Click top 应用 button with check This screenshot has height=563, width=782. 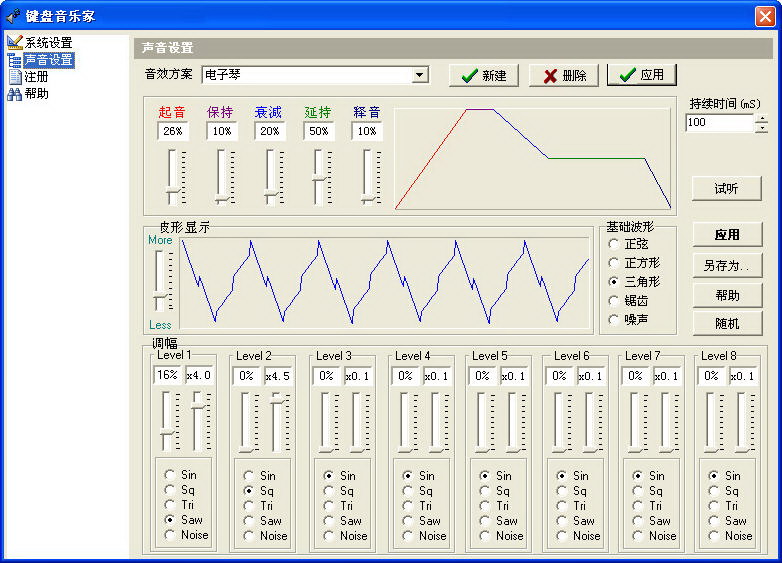[642, 75]
